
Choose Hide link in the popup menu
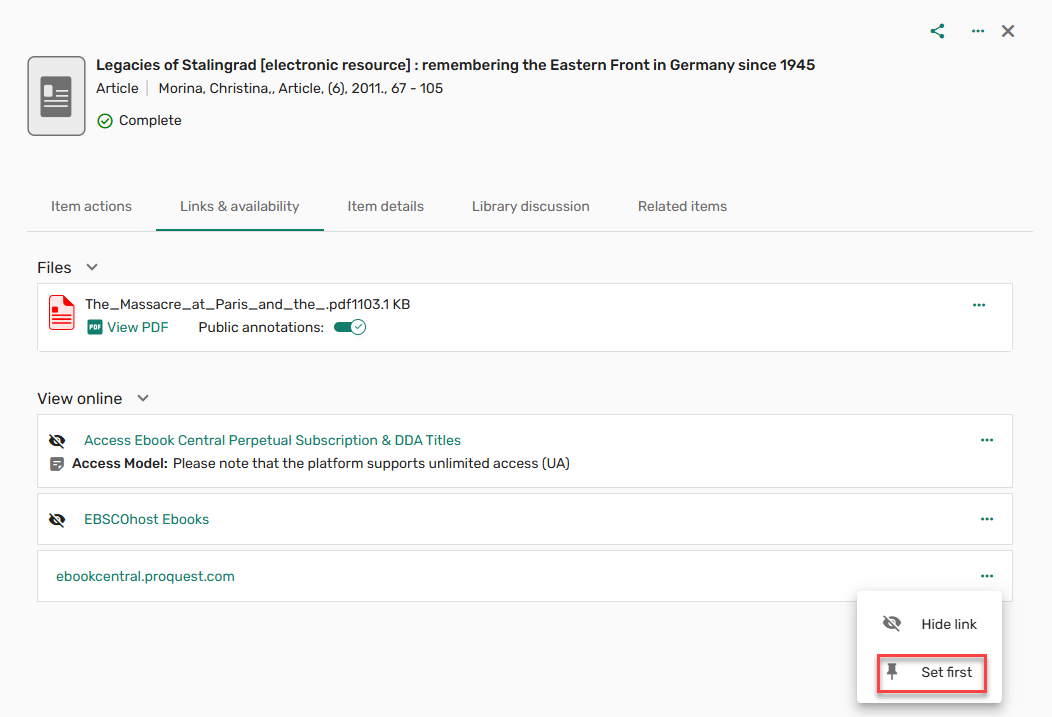(930, 624)
